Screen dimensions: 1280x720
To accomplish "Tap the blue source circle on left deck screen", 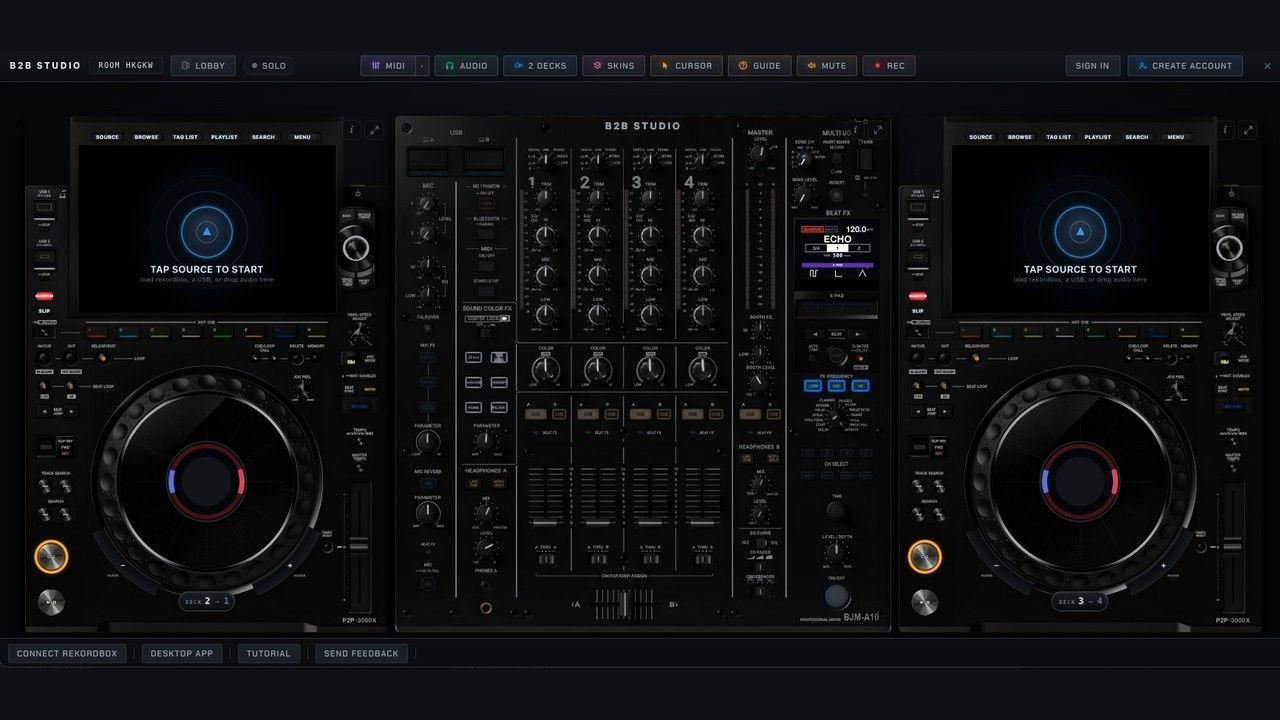I will click(207, 231).
